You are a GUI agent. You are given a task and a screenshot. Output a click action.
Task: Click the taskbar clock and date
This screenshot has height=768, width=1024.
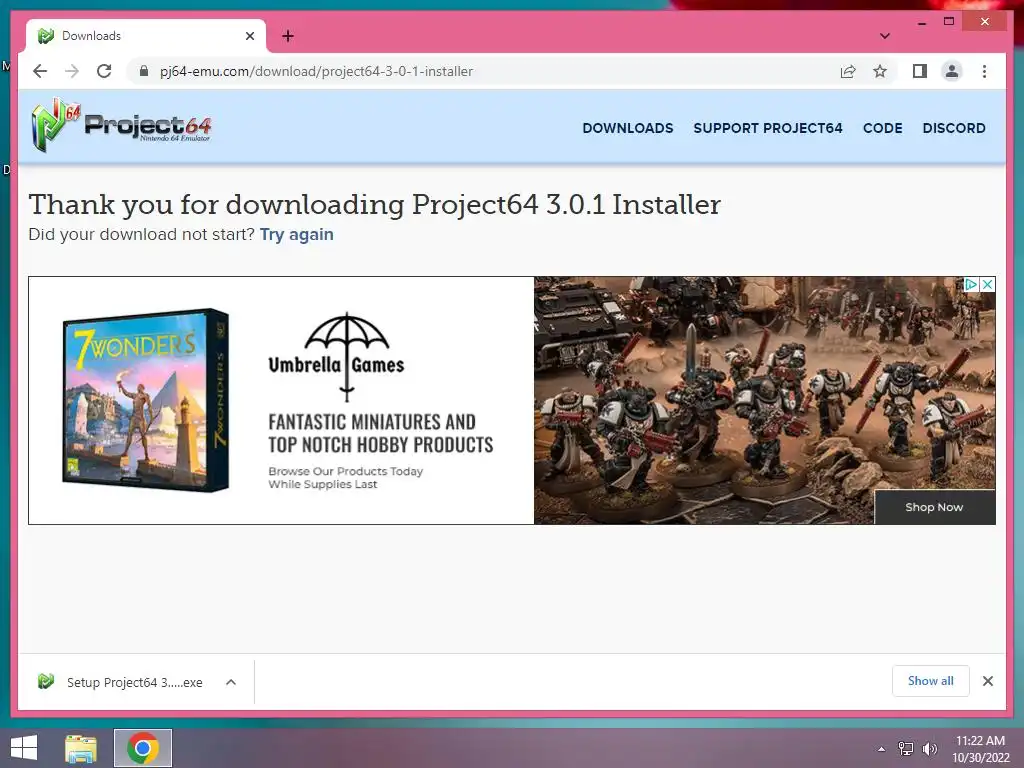coord(980,749)
